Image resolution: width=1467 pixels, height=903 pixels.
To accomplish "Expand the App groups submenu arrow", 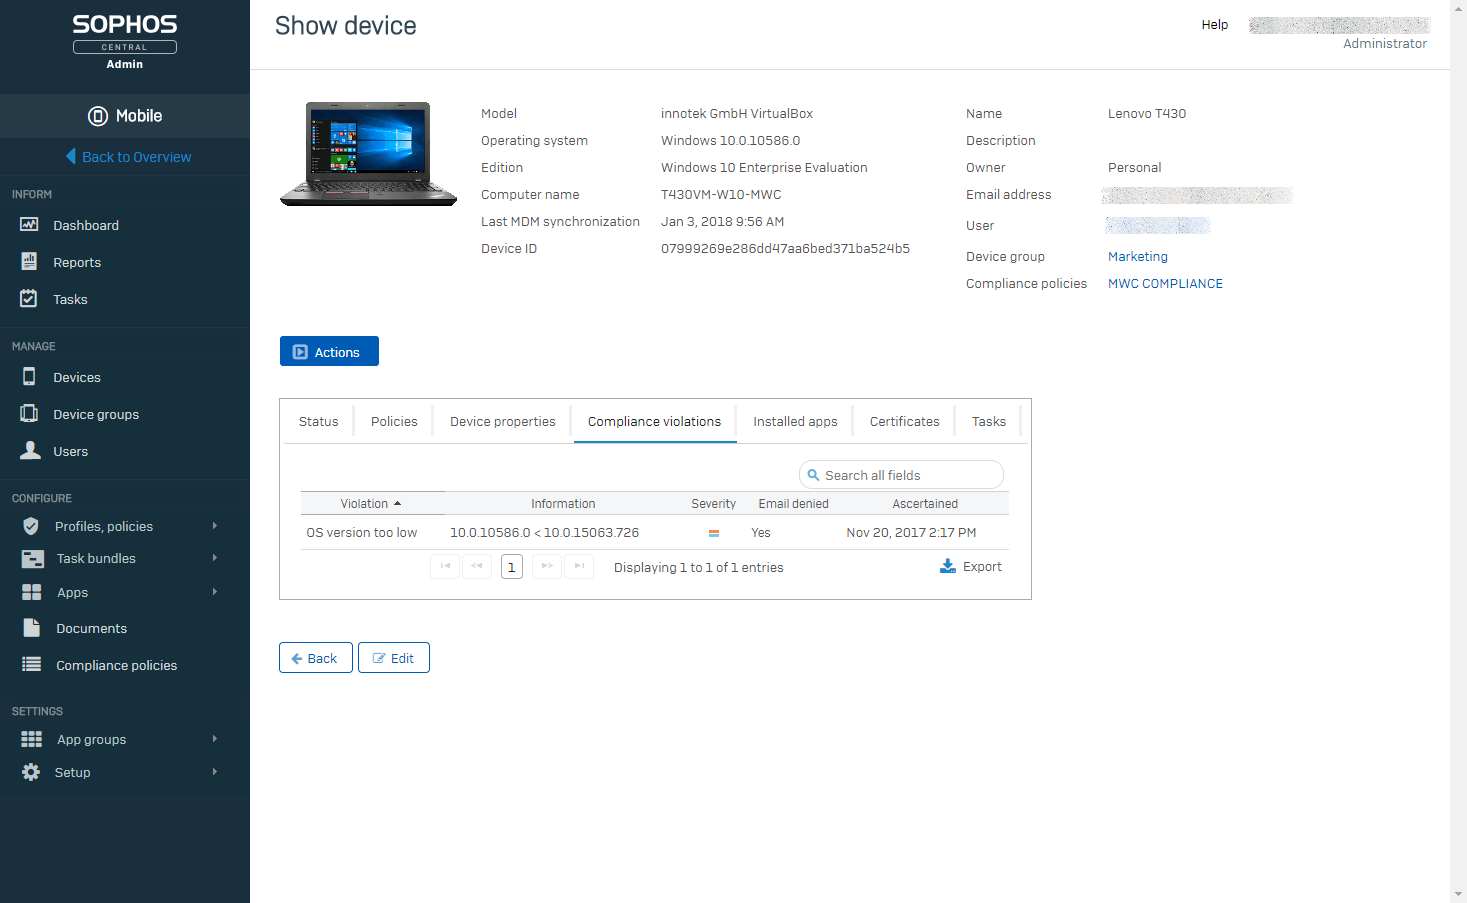I will tap(215, 739).
